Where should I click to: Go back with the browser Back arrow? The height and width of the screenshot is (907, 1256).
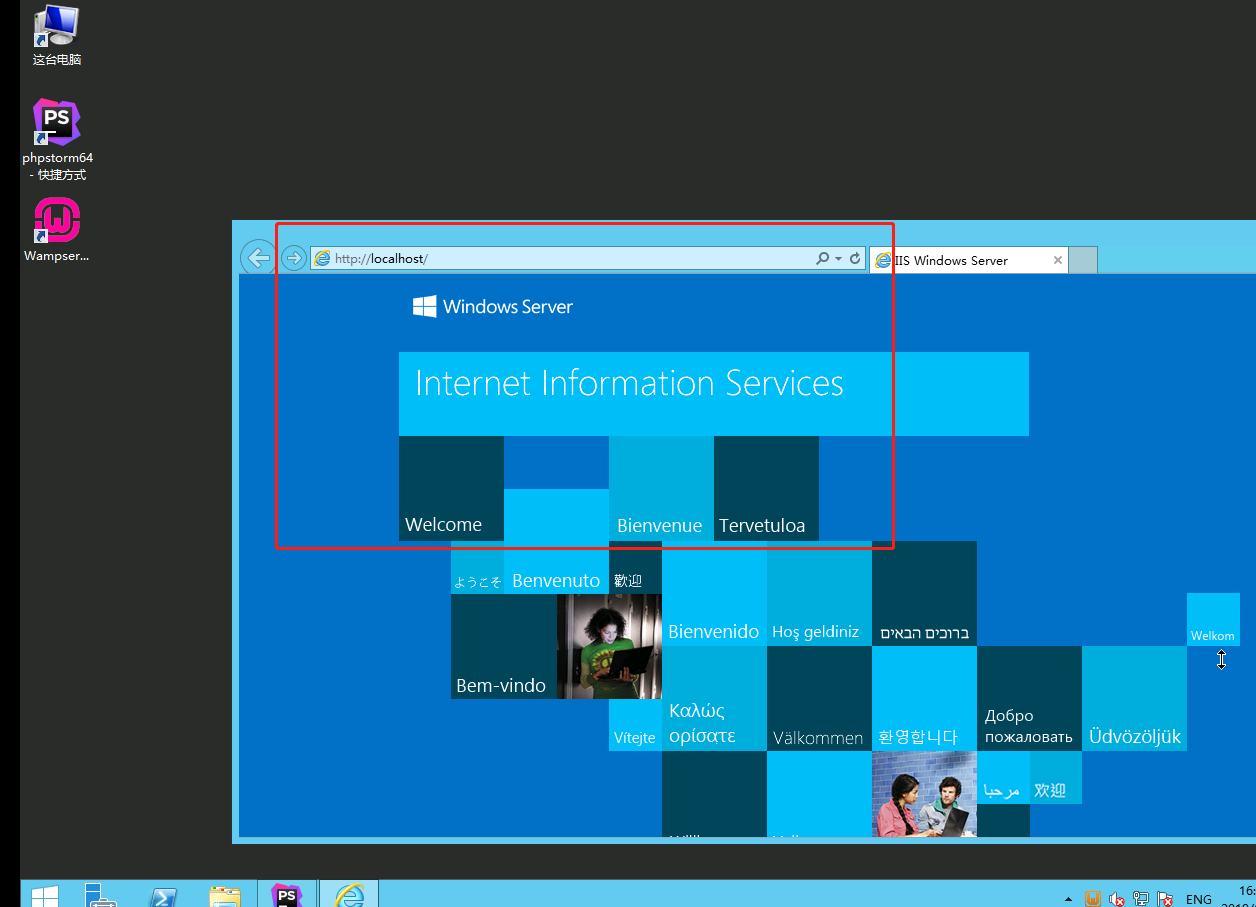258,258
